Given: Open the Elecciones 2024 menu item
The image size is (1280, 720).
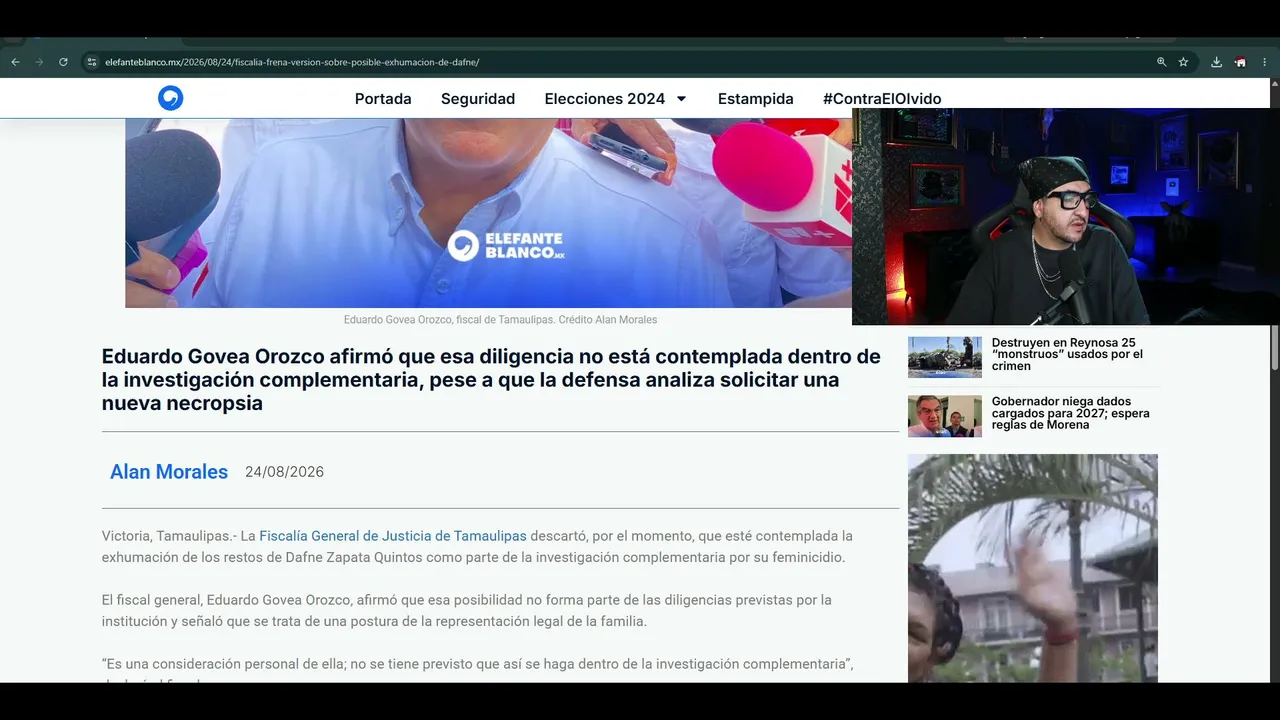Looking at the screenshot, I should point(605,99).
